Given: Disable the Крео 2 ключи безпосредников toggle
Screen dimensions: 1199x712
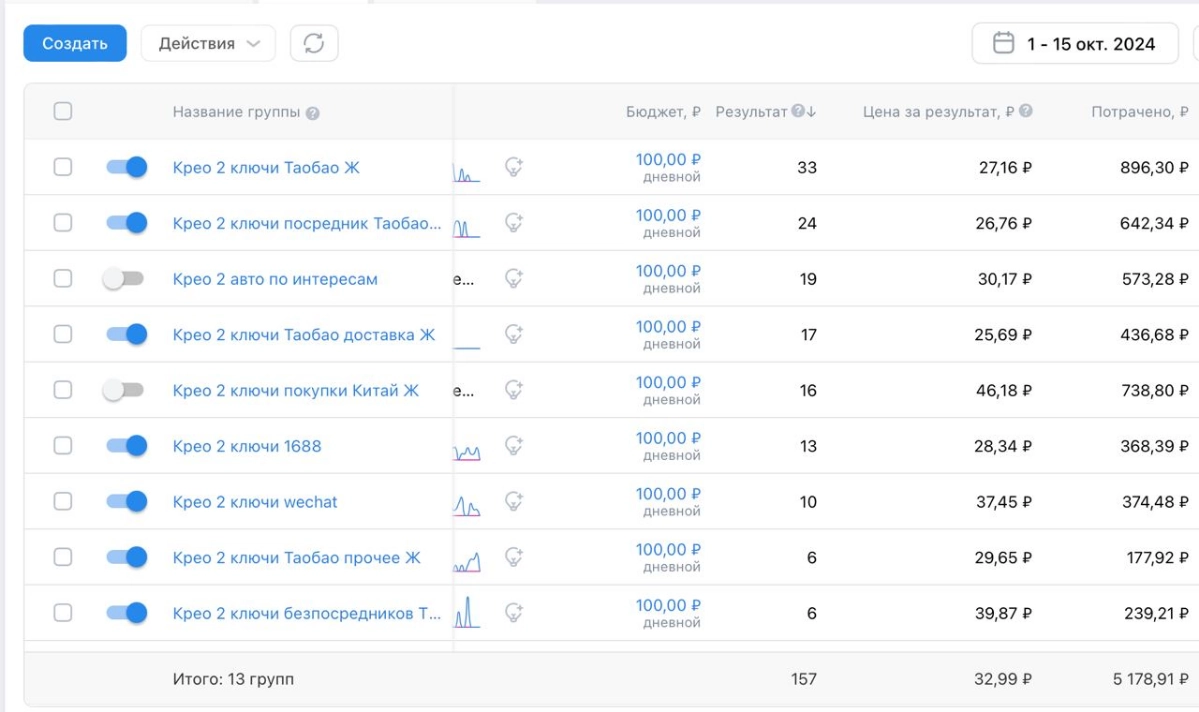Looking at the screenshot, I should tap(126, 613).
